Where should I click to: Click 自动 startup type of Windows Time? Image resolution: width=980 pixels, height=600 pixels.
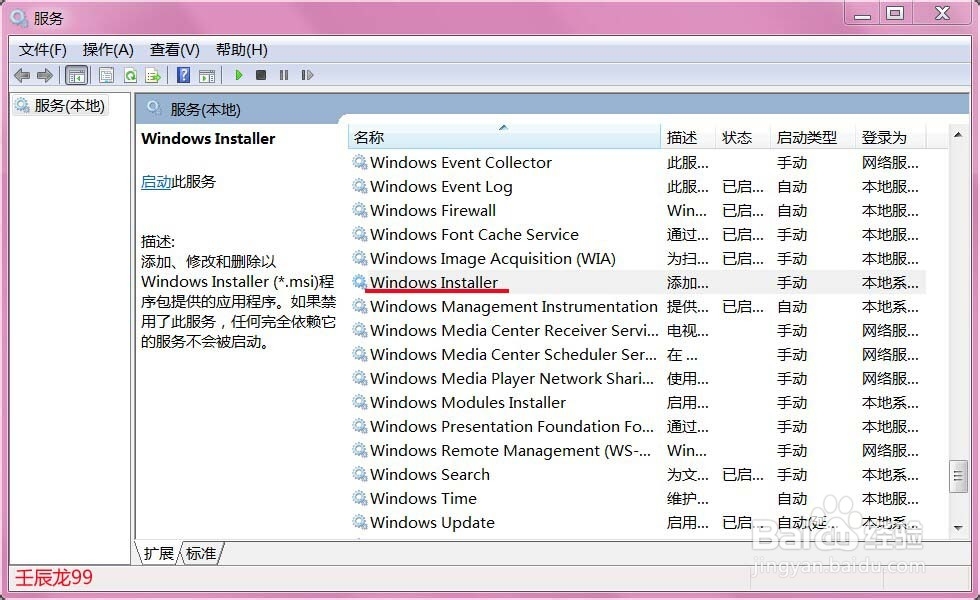coord(792,499)
